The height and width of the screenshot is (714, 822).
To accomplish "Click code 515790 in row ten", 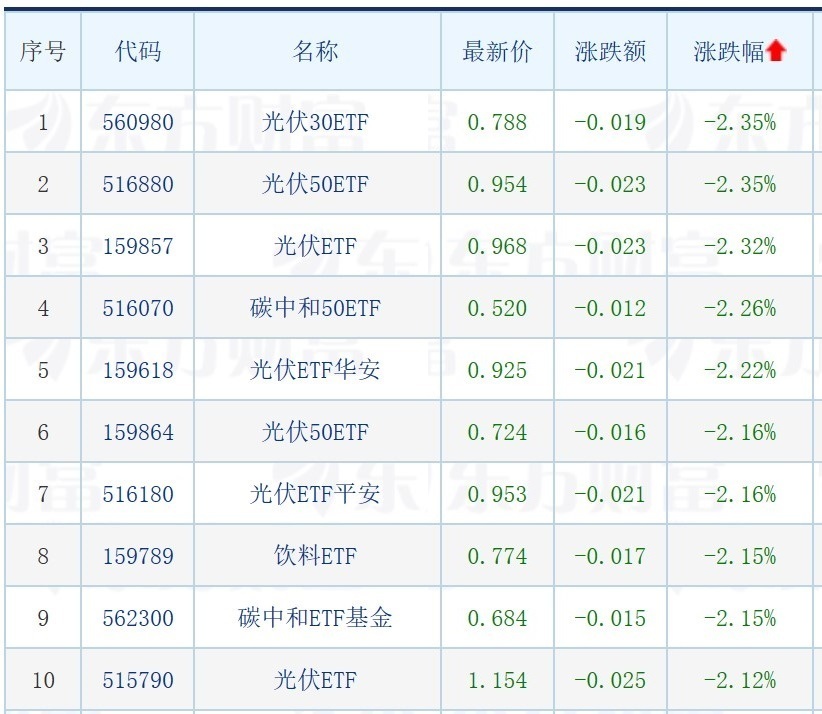I will pos(138,680).
